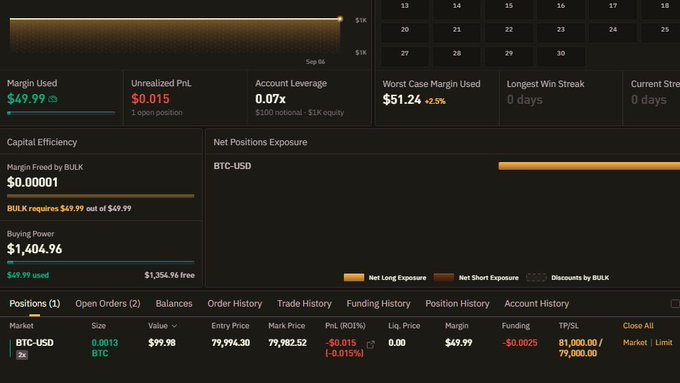Click the Entry Price column header
This screenshot has width=680, height=383.
tap(230, 326)
